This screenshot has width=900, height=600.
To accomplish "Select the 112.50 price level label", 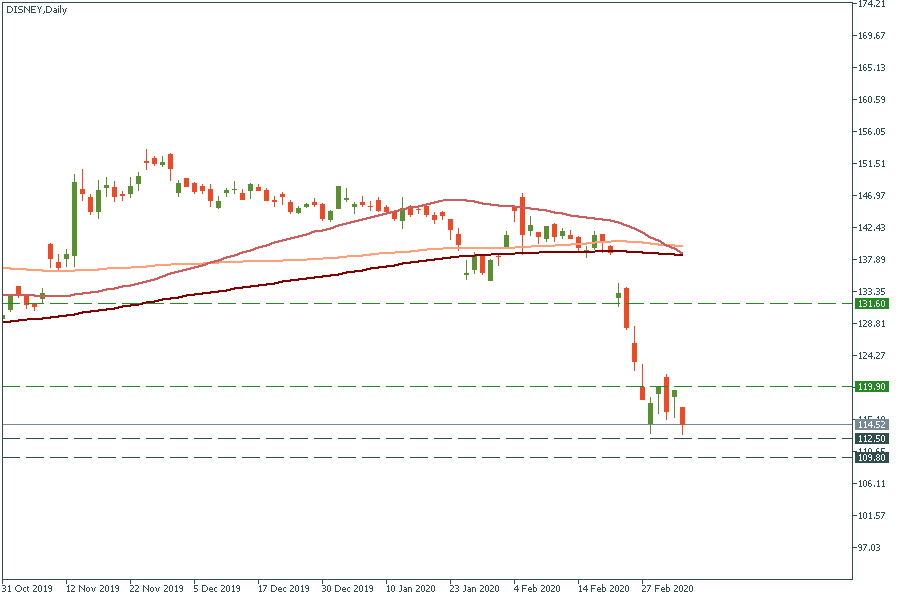I will coord(872,438).
